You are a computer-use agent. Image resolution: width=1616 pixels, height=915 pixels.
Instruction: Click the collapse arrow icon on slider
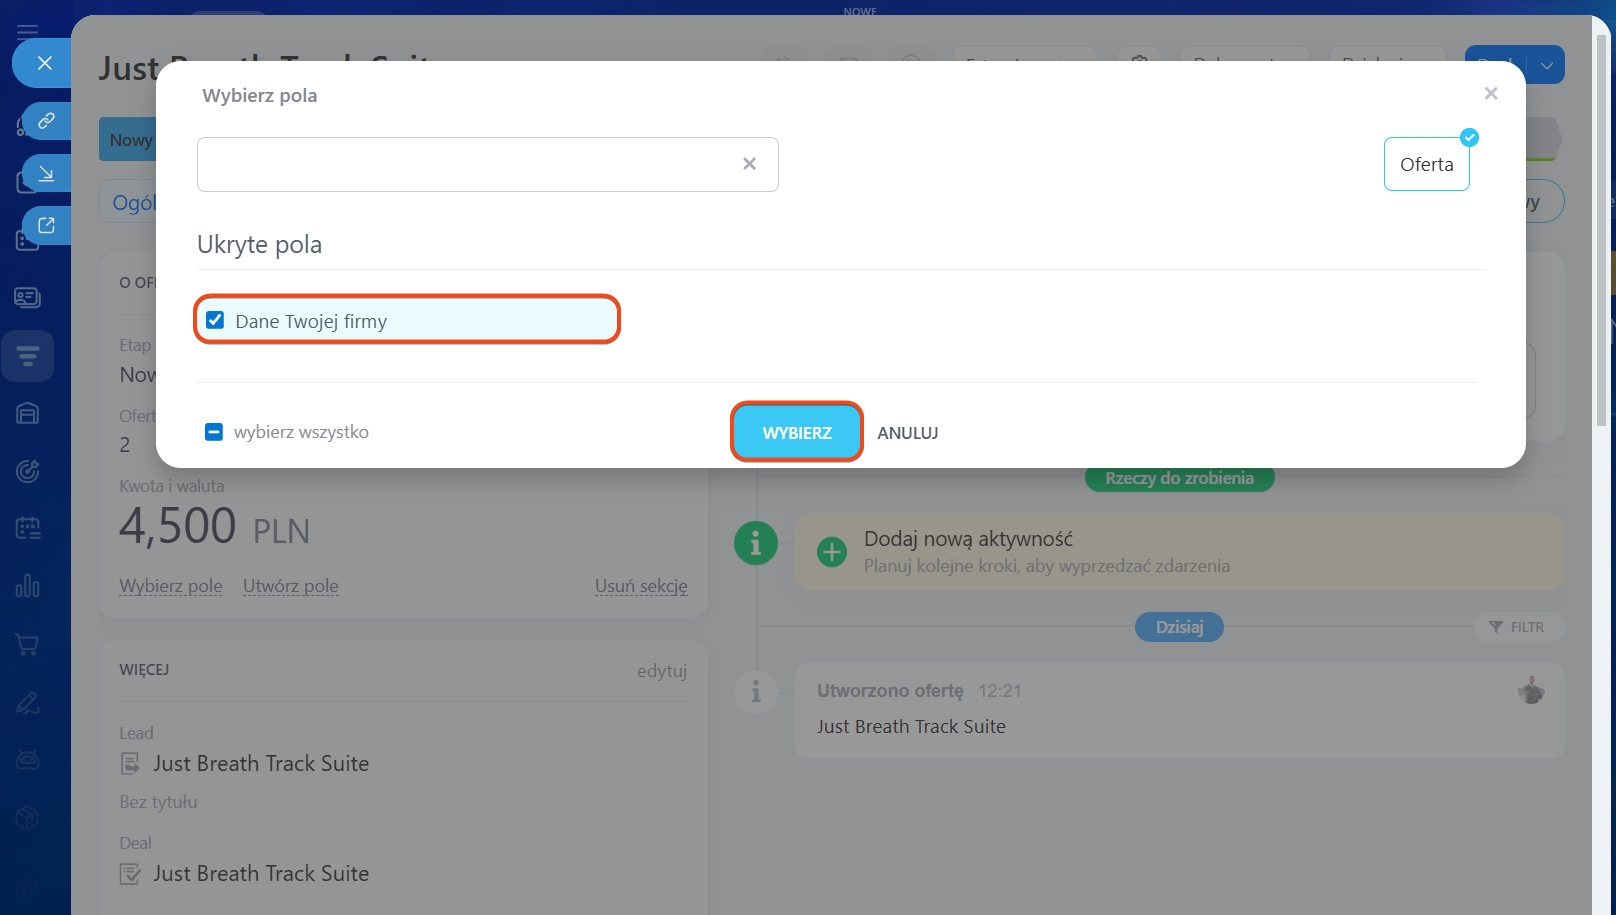coord(46,174)
